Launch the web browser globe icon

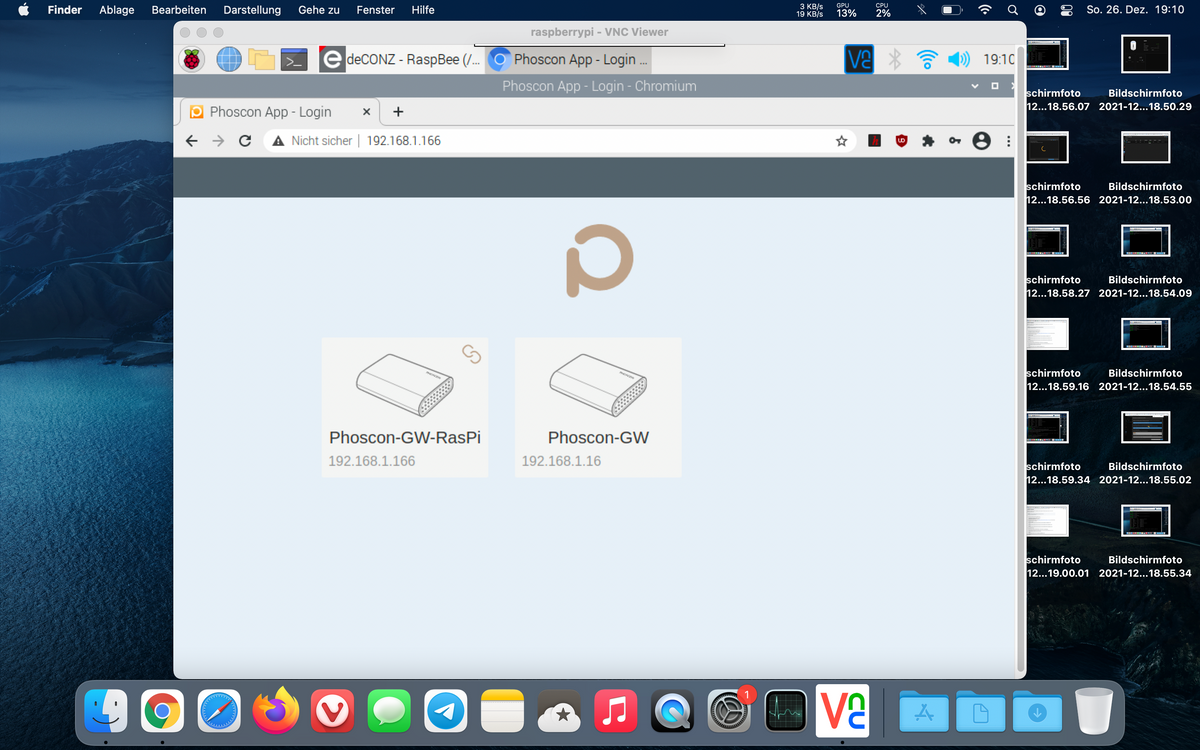click(229, 60)
